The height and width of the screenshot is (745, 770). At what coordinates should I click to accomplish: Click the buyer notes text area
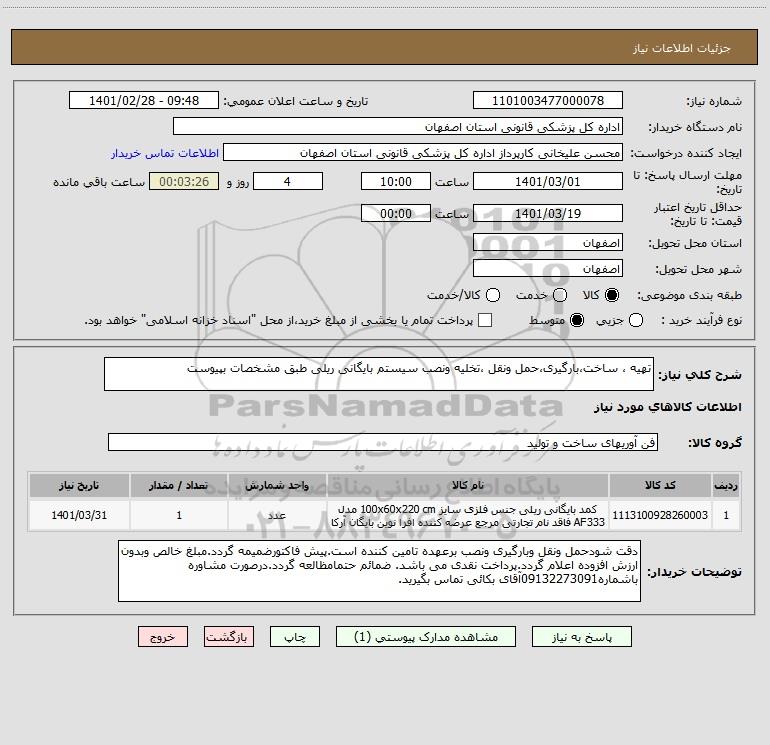click(379, 571)
